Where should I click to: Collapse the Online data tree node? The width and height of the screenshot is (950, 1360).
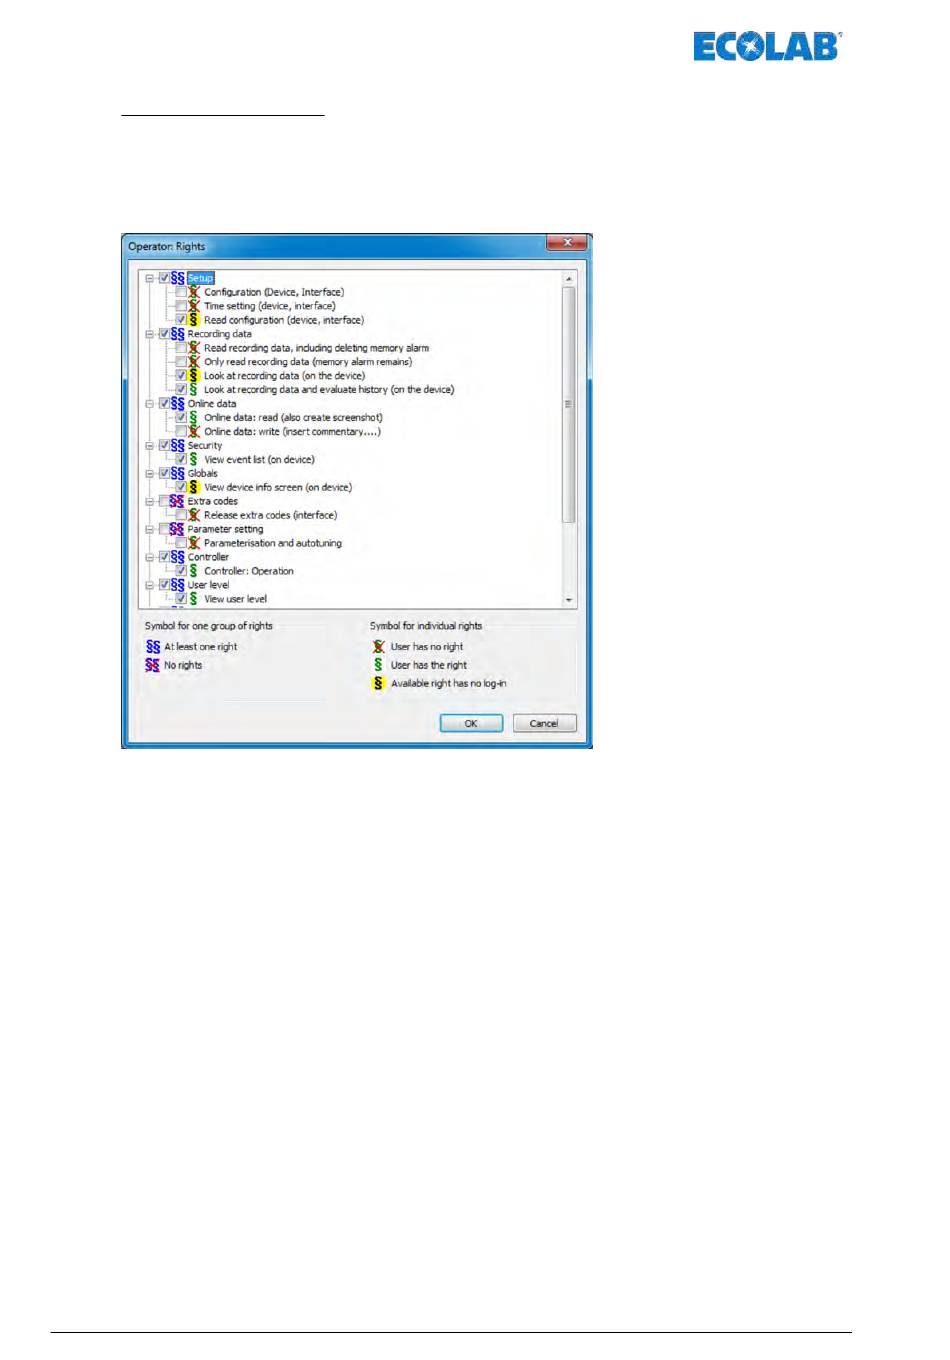tap(150, 405)
